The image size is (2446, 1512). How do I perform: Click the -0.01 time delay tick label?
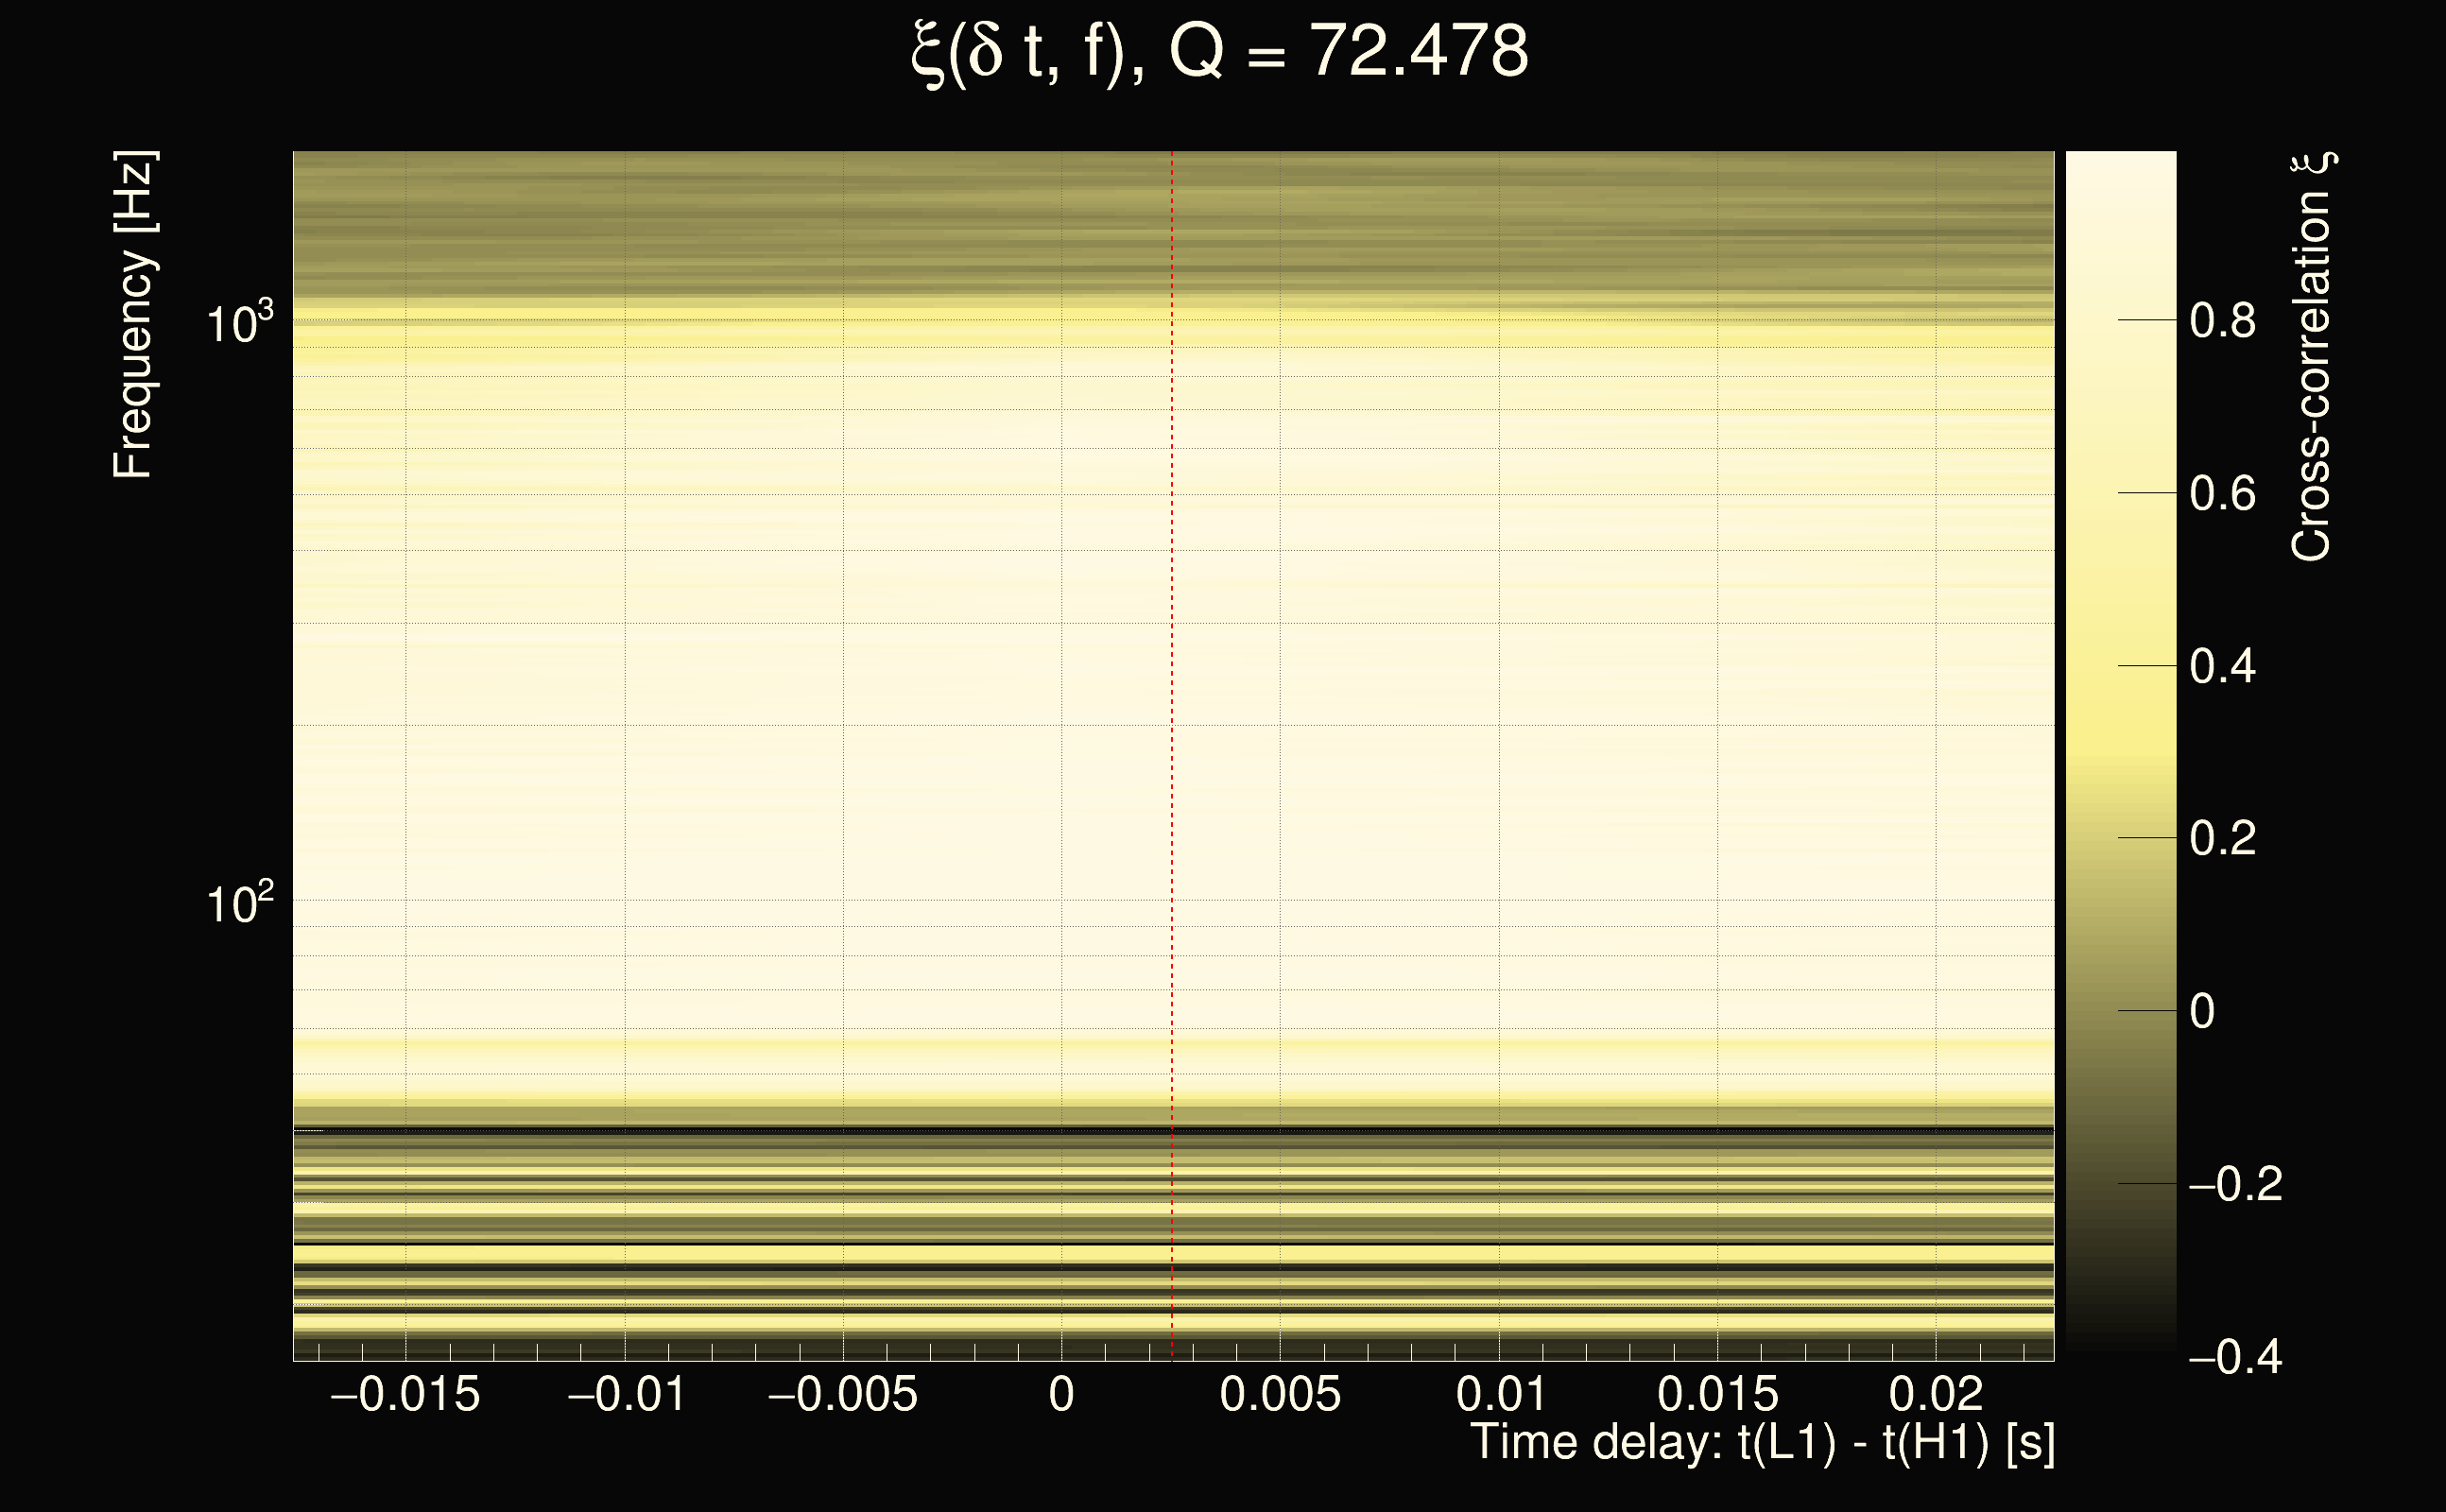[626, 1394]
